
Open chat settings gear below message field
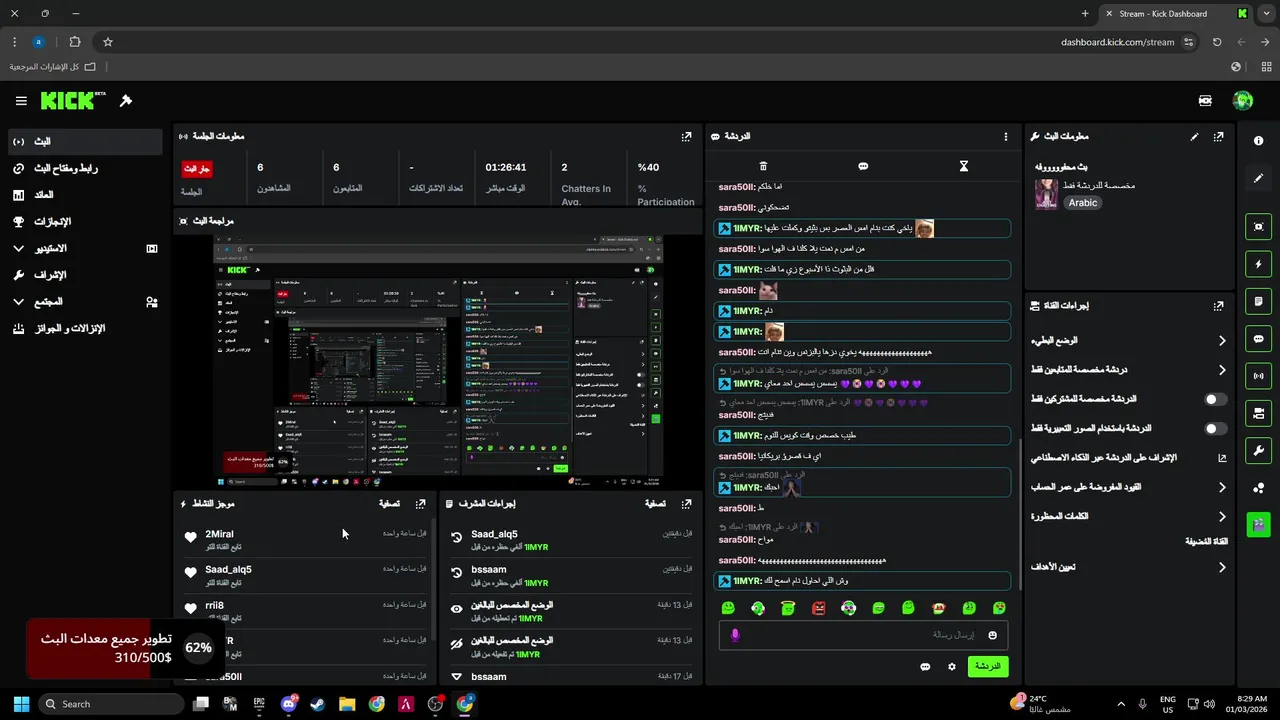click(951, 667)
